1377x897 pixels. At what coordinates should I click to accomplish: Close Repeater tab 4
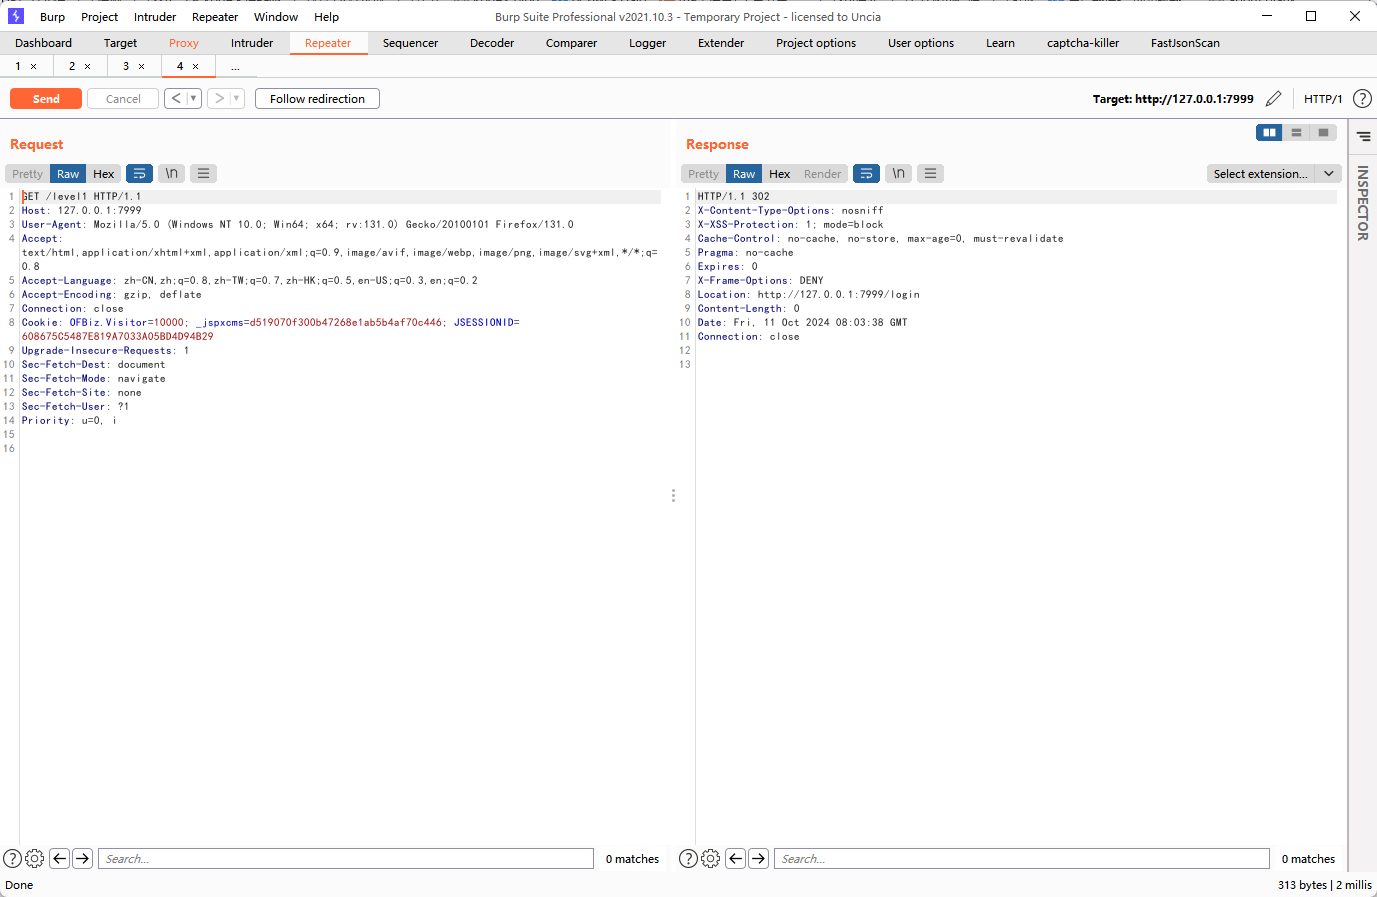(196, 67)
